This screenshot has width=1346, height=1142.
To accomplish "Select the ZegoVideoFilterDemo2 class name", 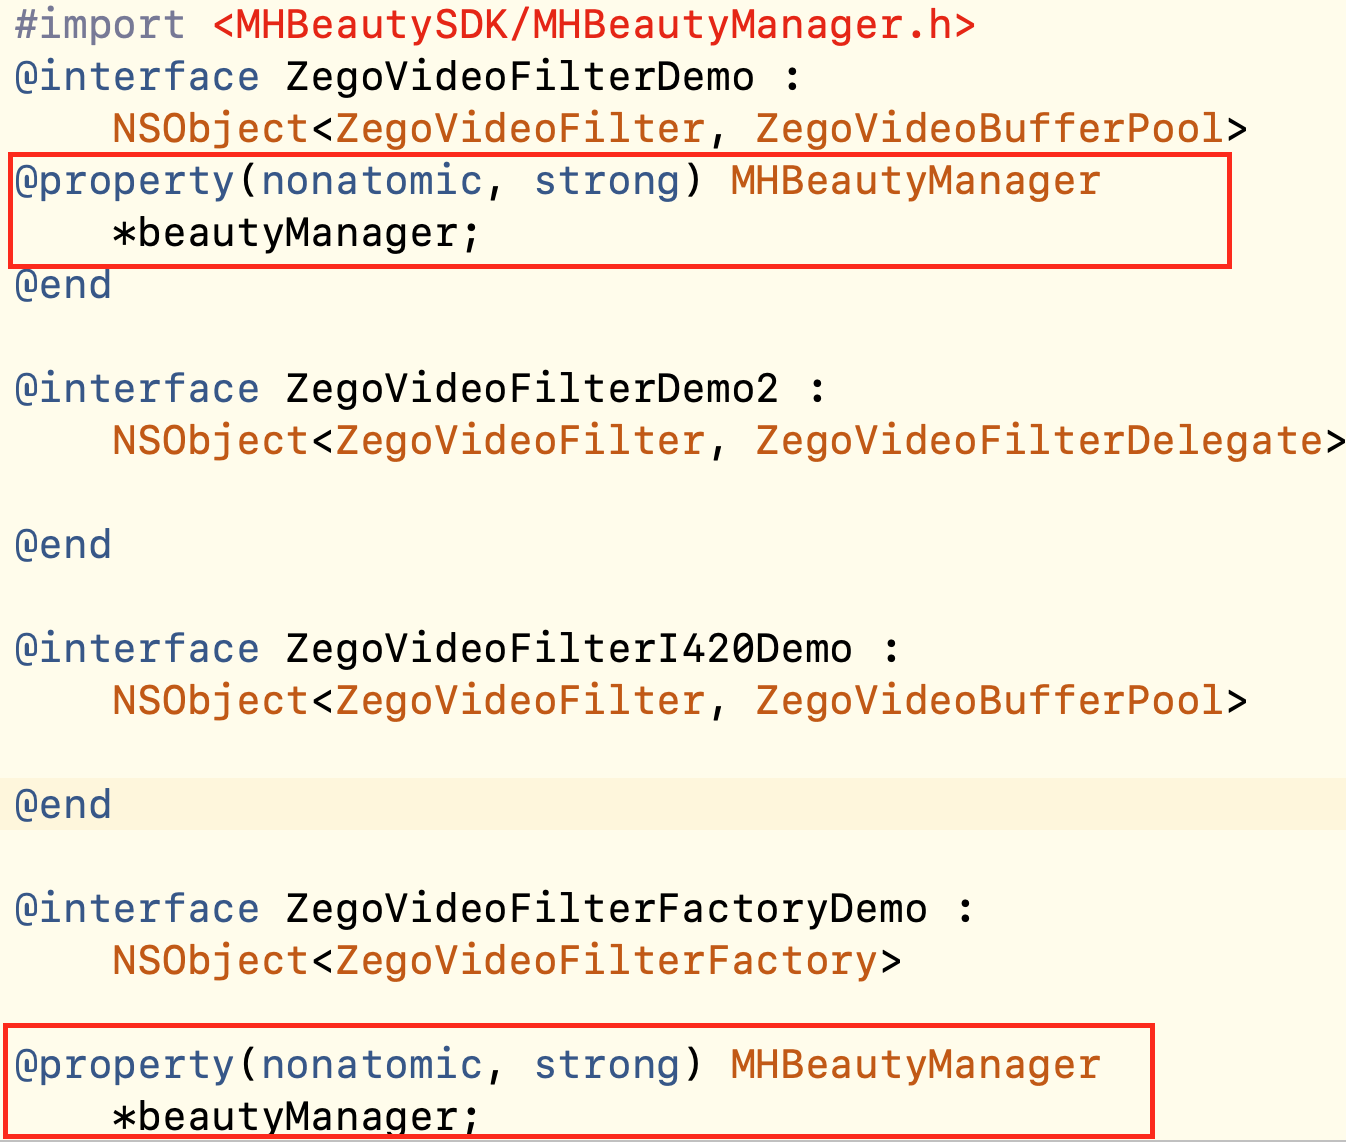I will [x=532, y=389].
